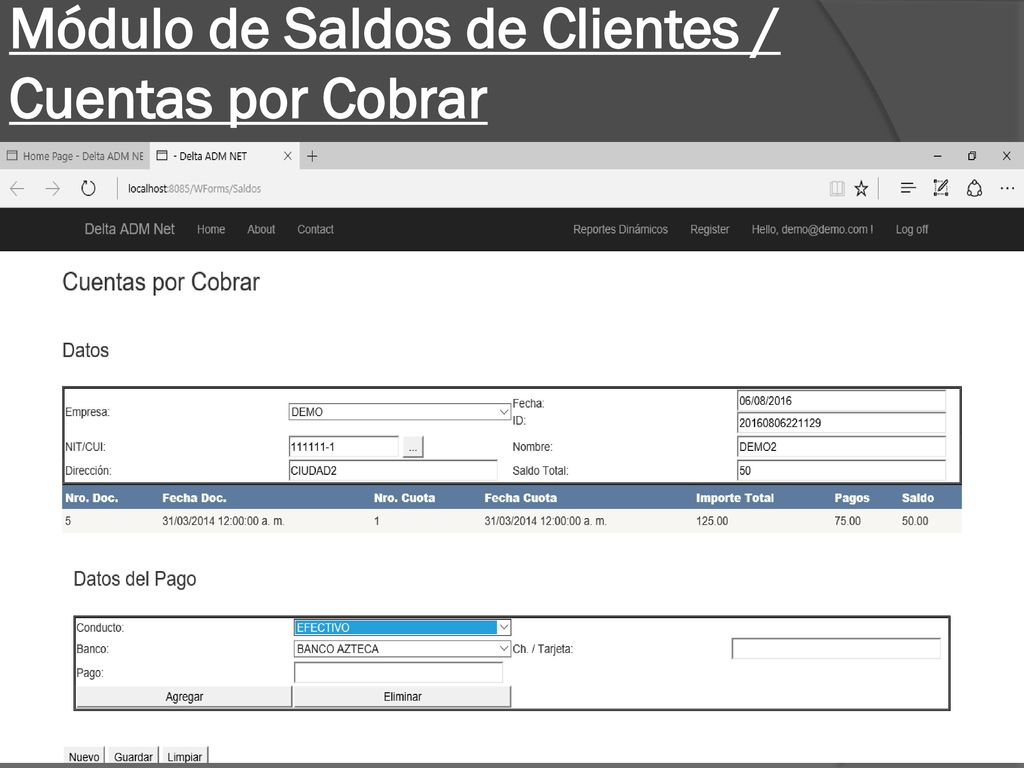Click the Fecha field 06/08/2016
Screen dimensions: 1024x768
pyautogui.click(x=841, y=401)
